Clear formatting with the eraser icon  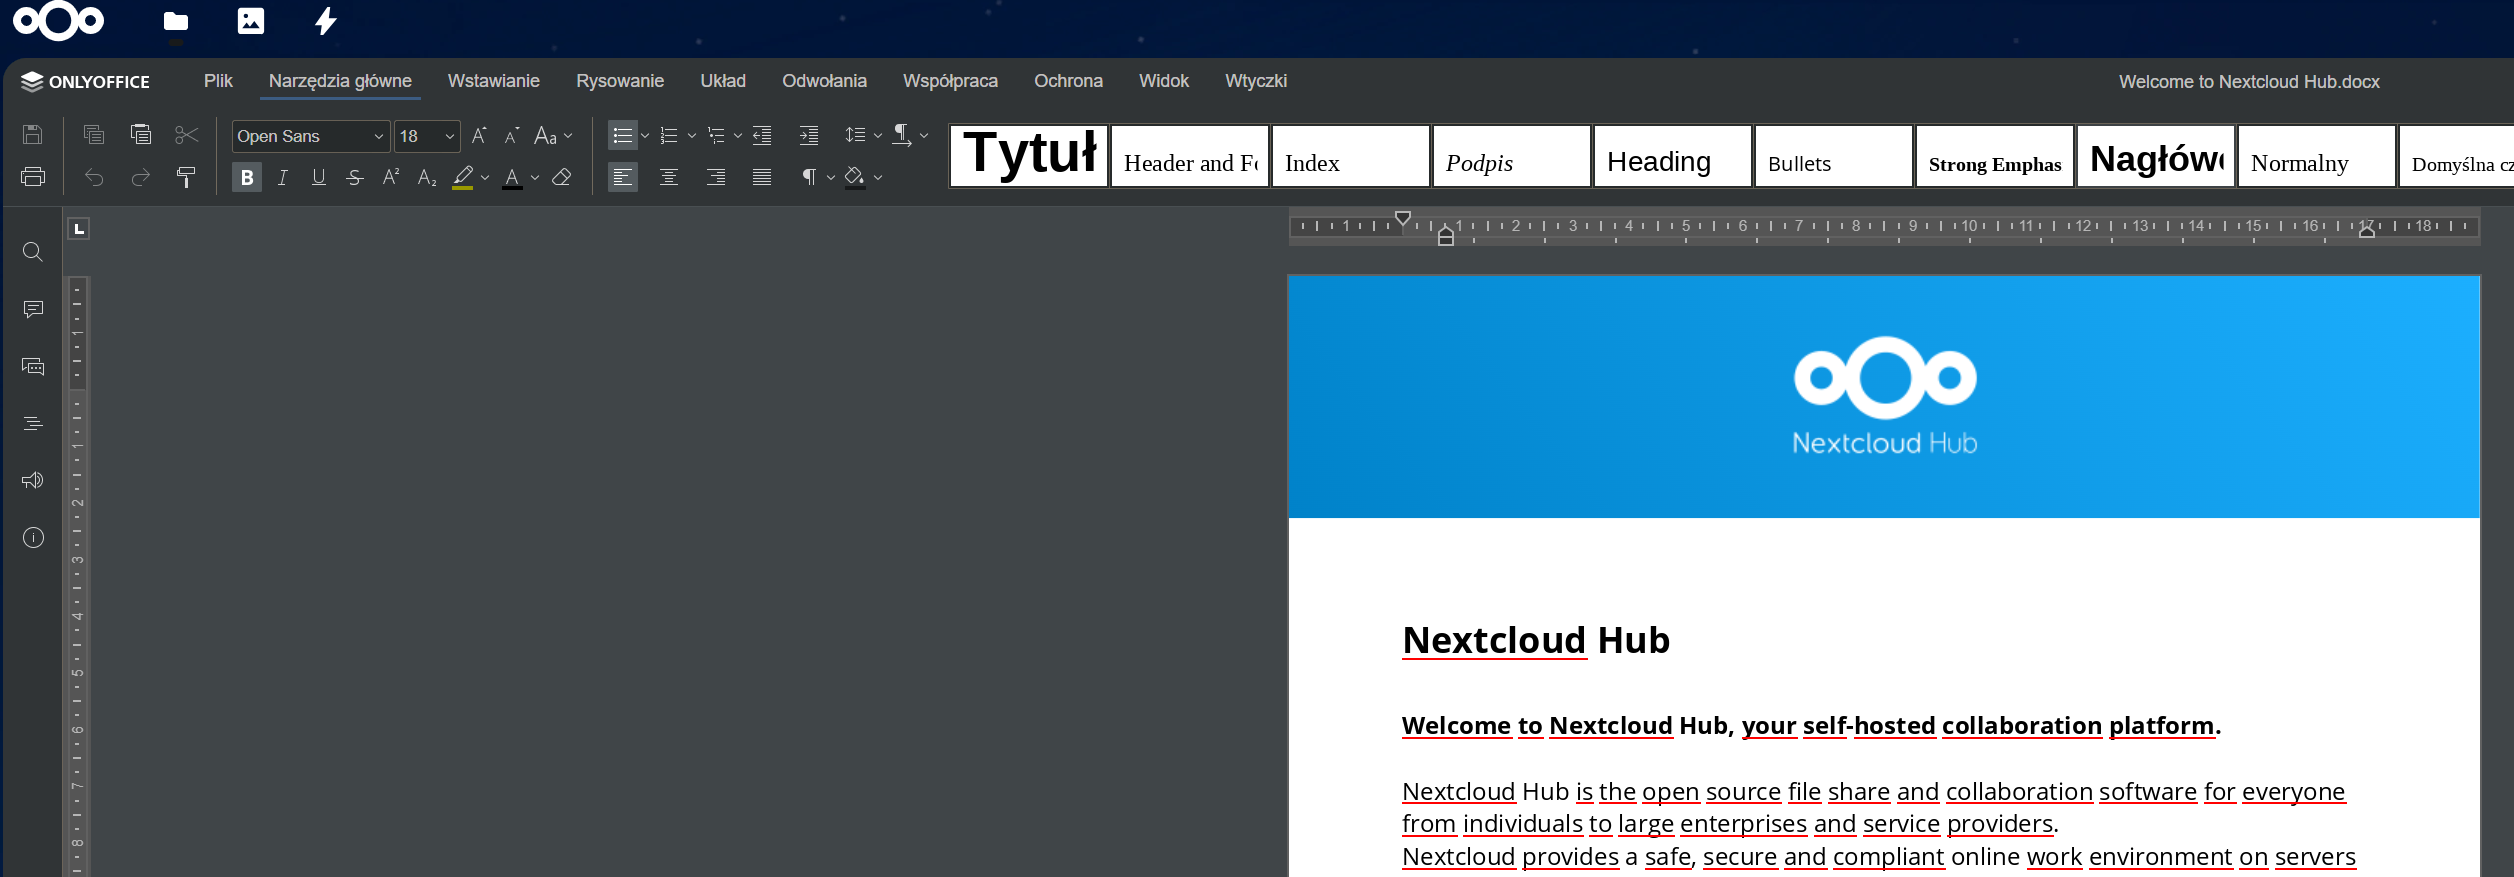click(562, 177)
